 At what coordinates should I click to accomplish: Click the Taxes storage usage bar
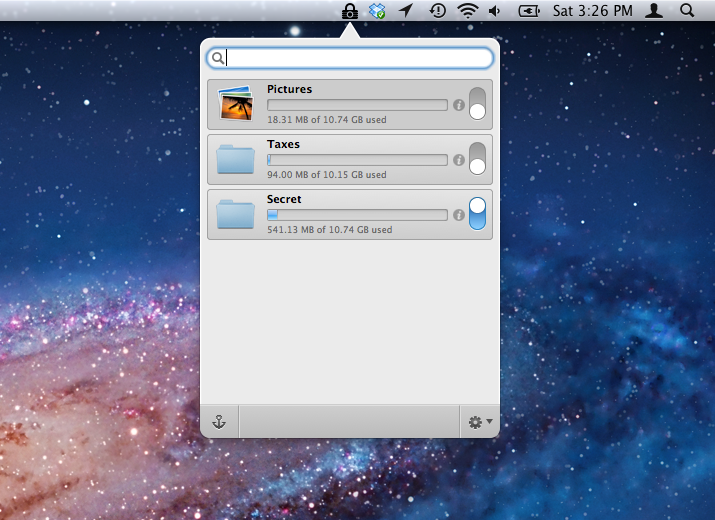(357, 160)
